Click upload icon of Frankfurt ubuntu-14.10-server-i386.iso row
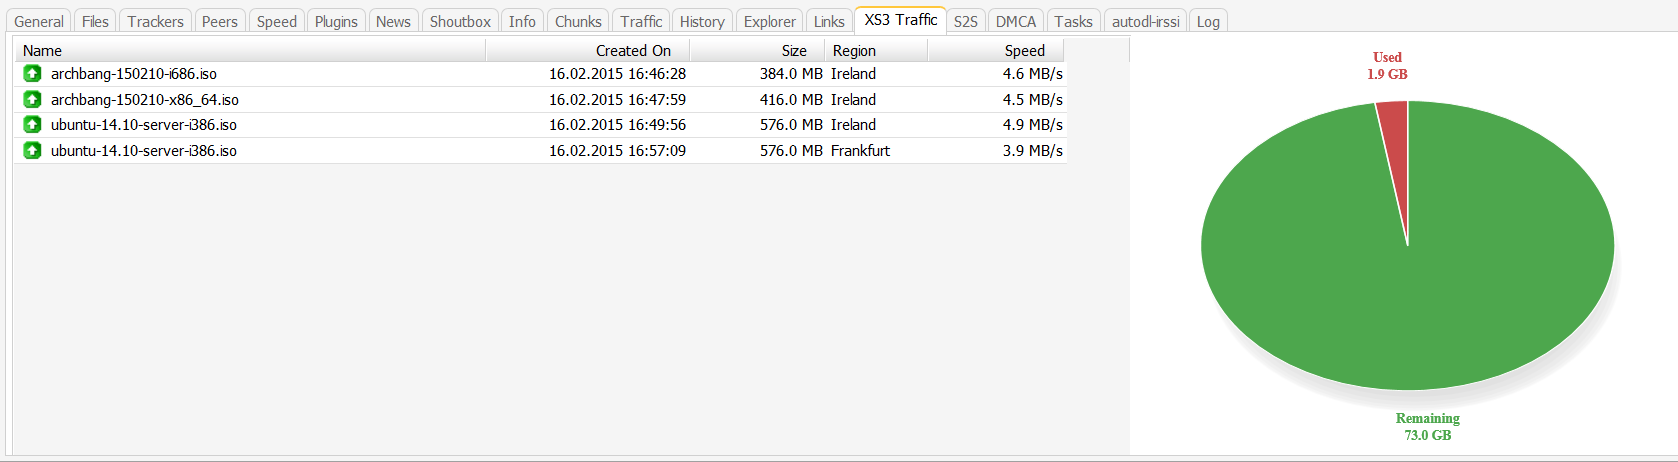The width and height of the screenshot is (1678, 462). pyautogui.click(x=32, y=150)
